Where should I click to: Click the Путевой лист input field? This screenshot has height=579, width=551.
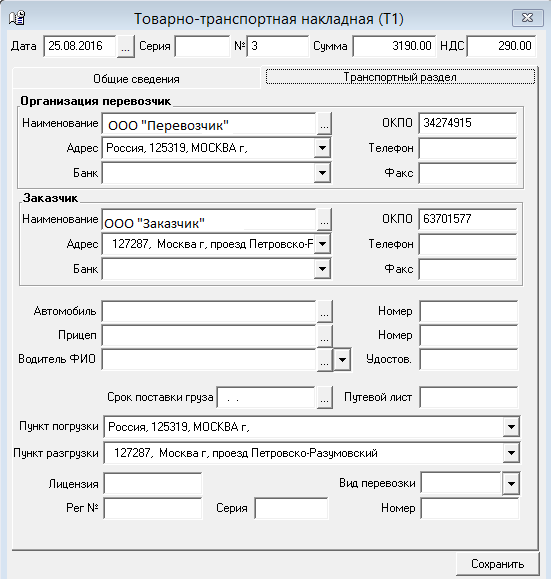(x=469, y=397)
